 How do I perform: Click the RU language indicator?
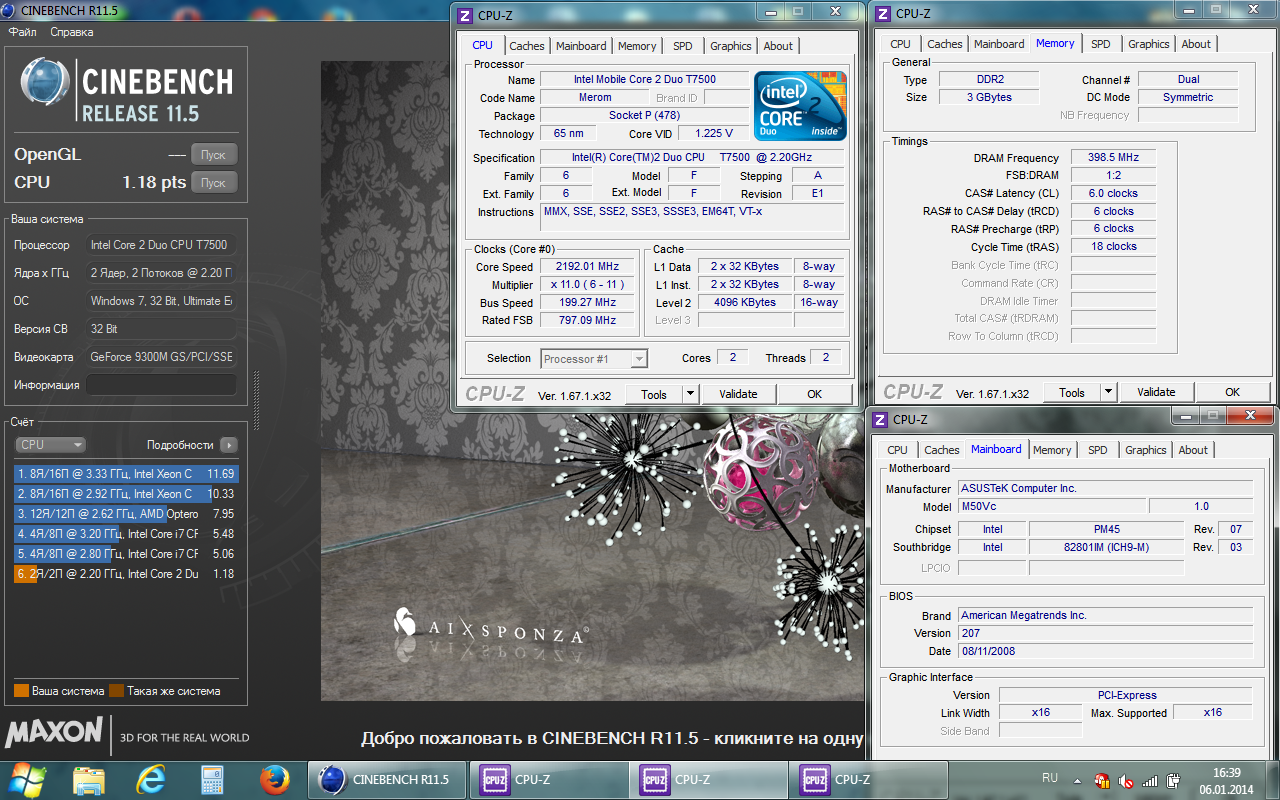pos(1050,778)
